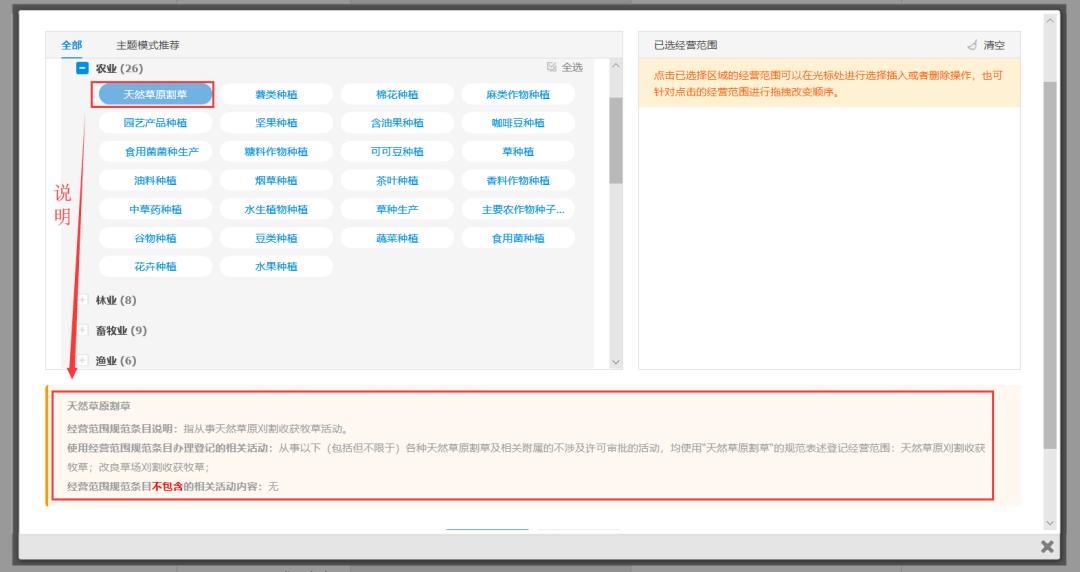Pick 中草药种植 from the list

click(155, 209)
